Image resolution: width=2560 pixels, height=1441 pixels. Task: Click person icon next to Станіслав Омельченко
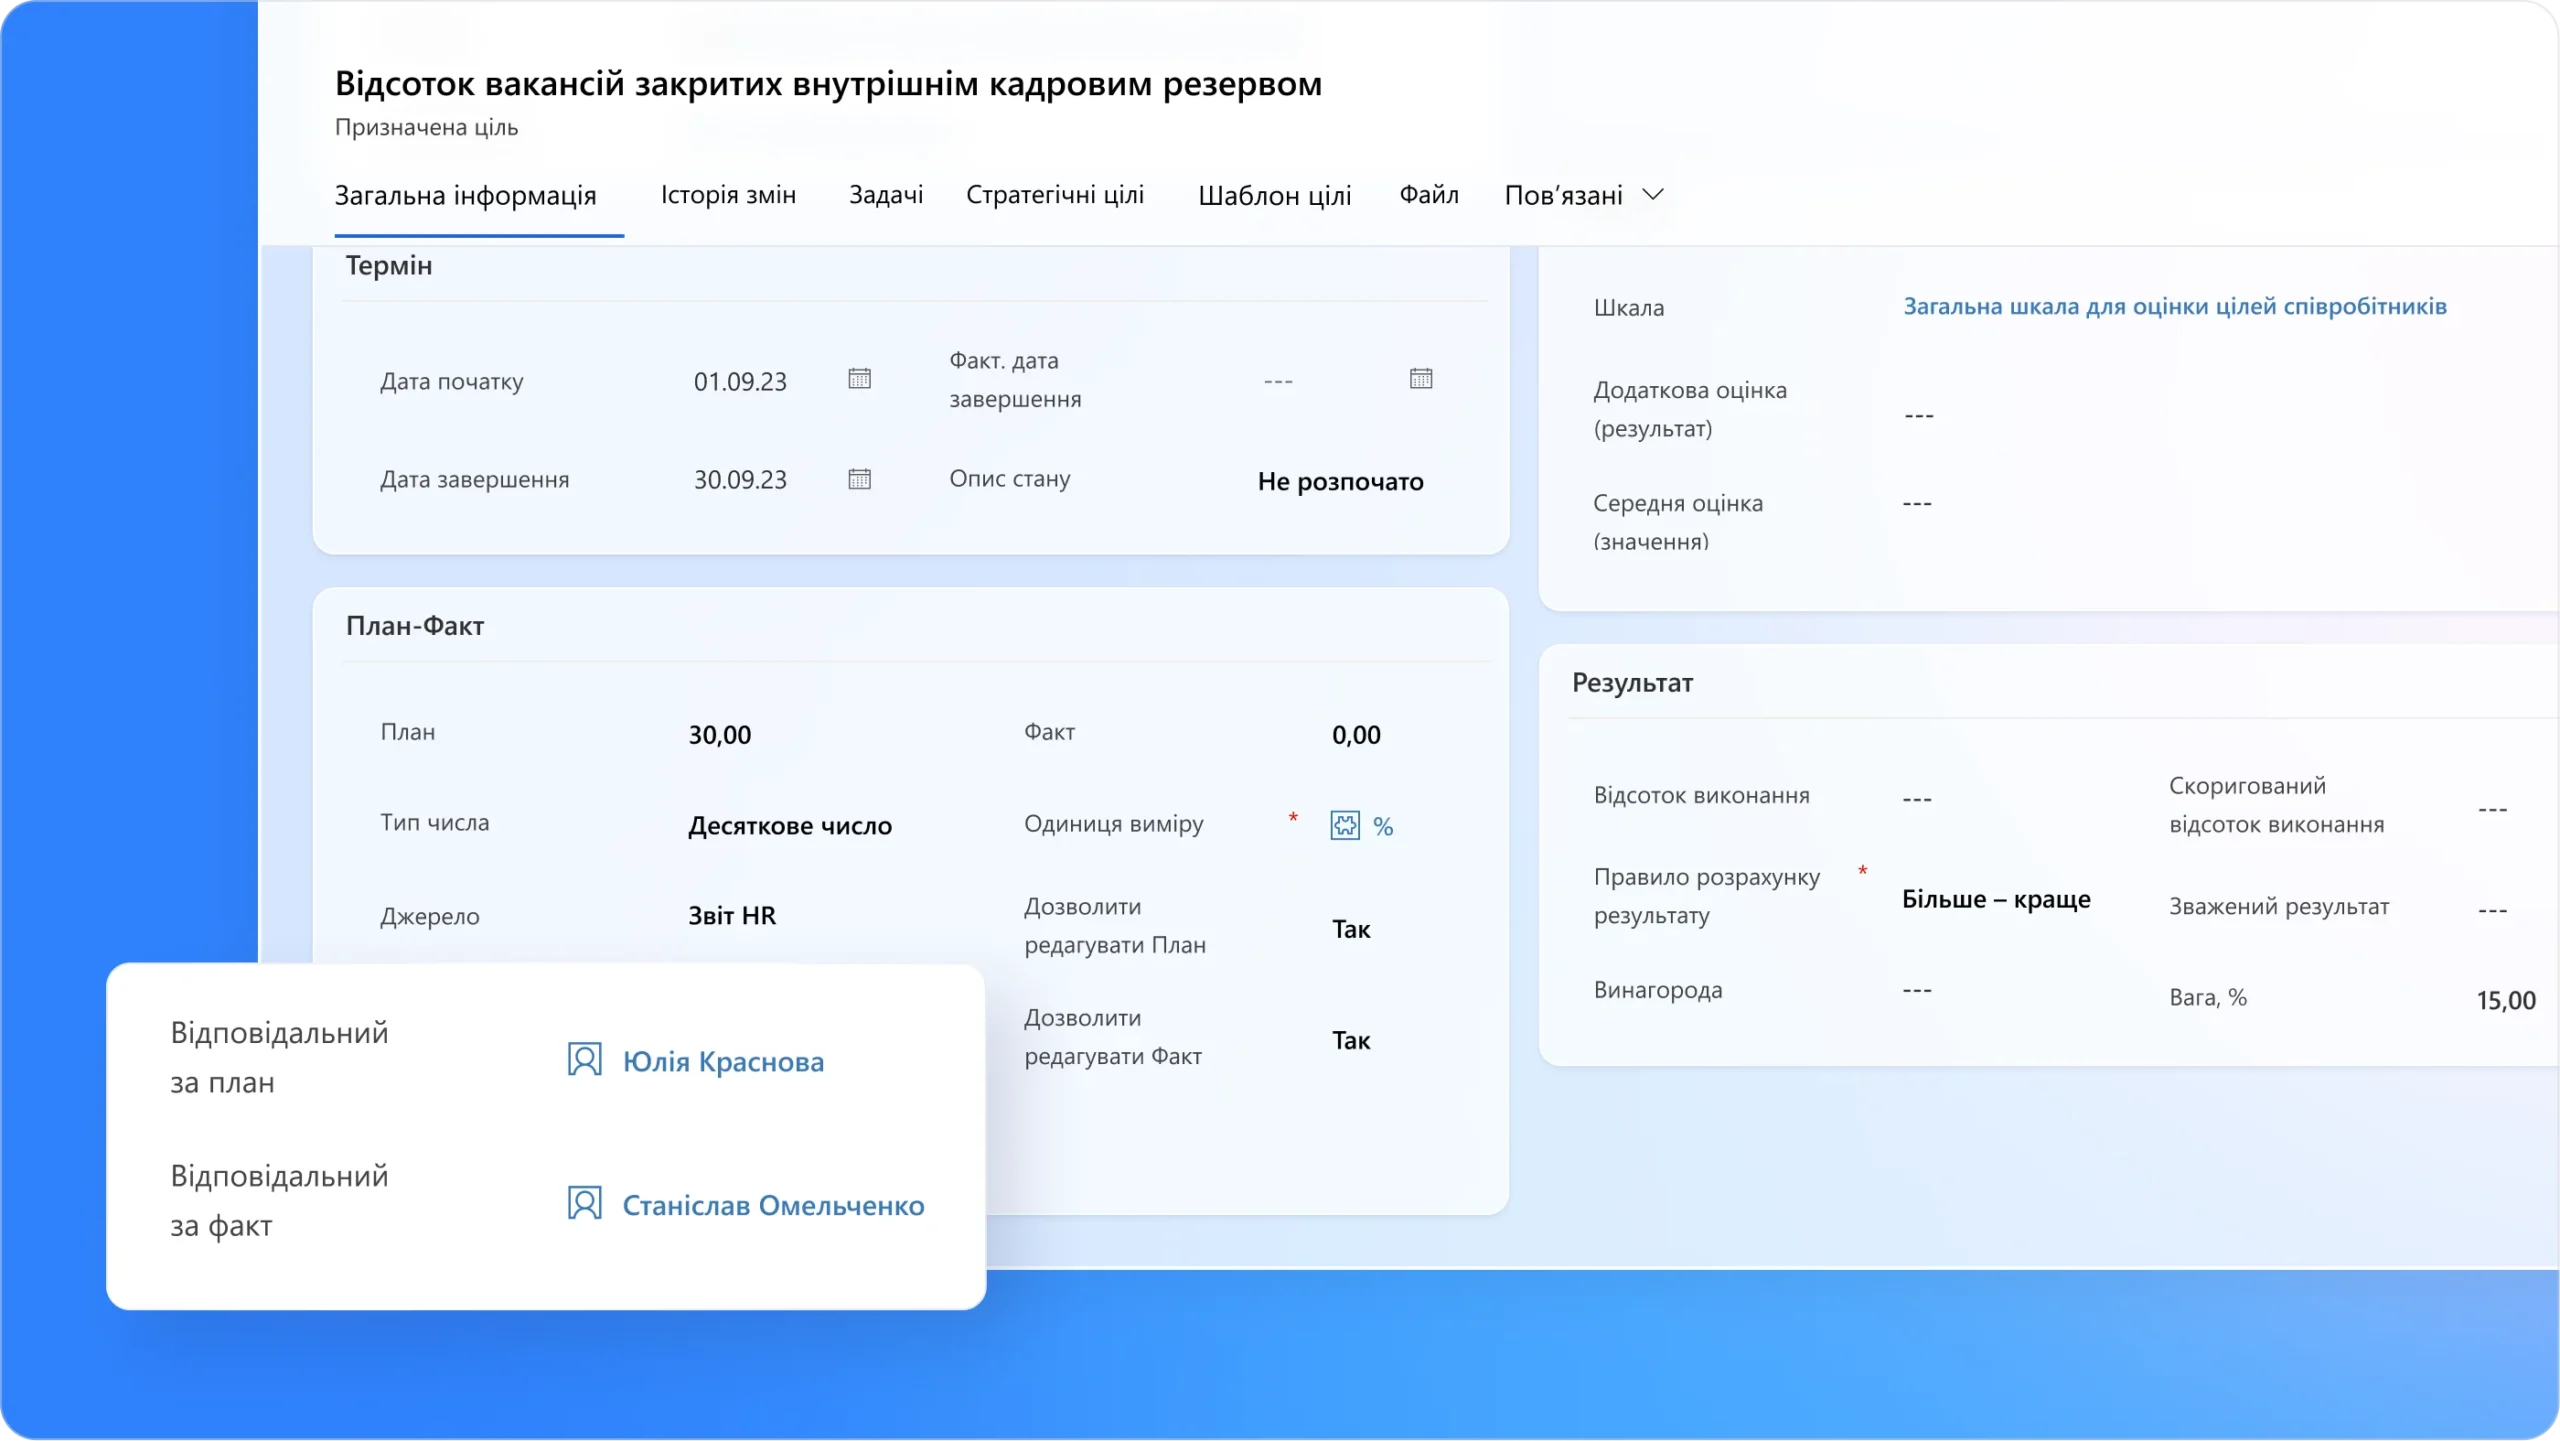(x=584, y=1203)
